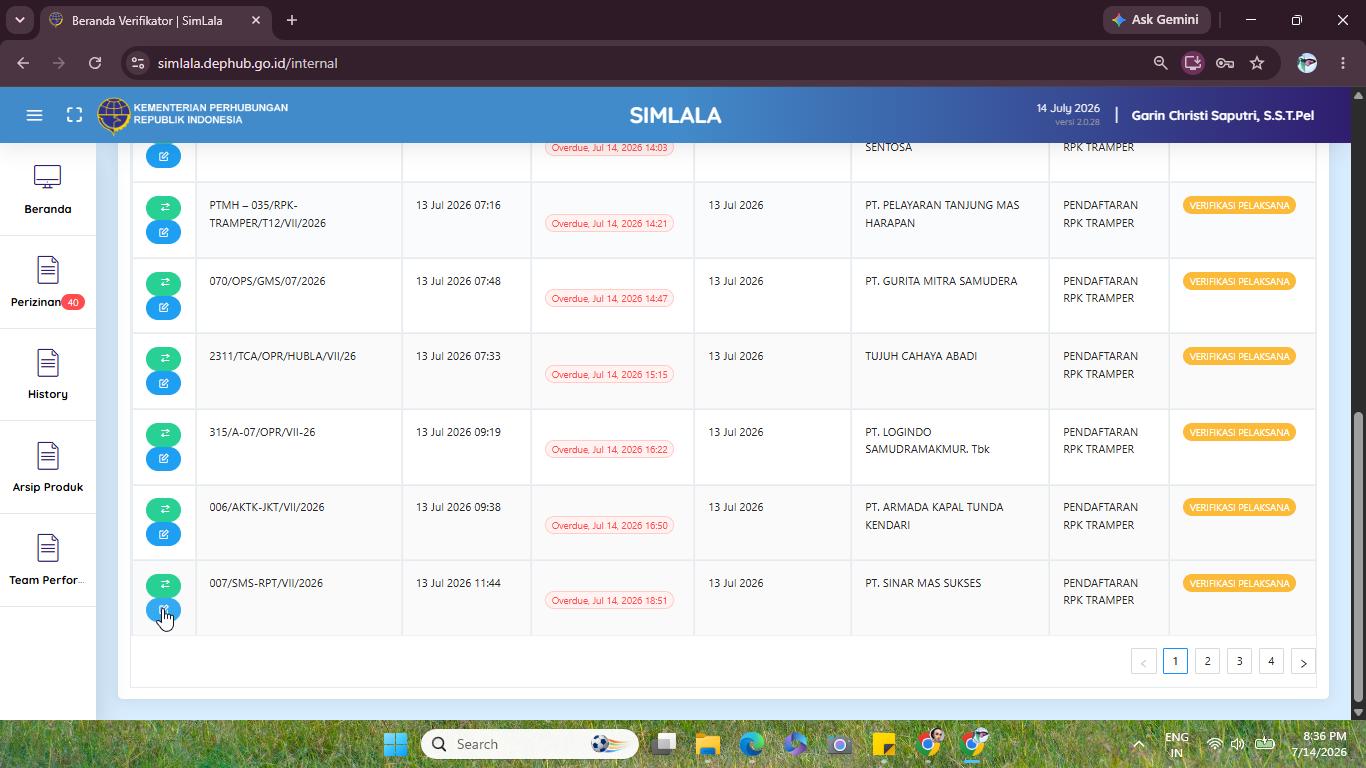1366x768 pixels.
Task: Go to page 2 in pagination
Action: (x=1207, y=662)
